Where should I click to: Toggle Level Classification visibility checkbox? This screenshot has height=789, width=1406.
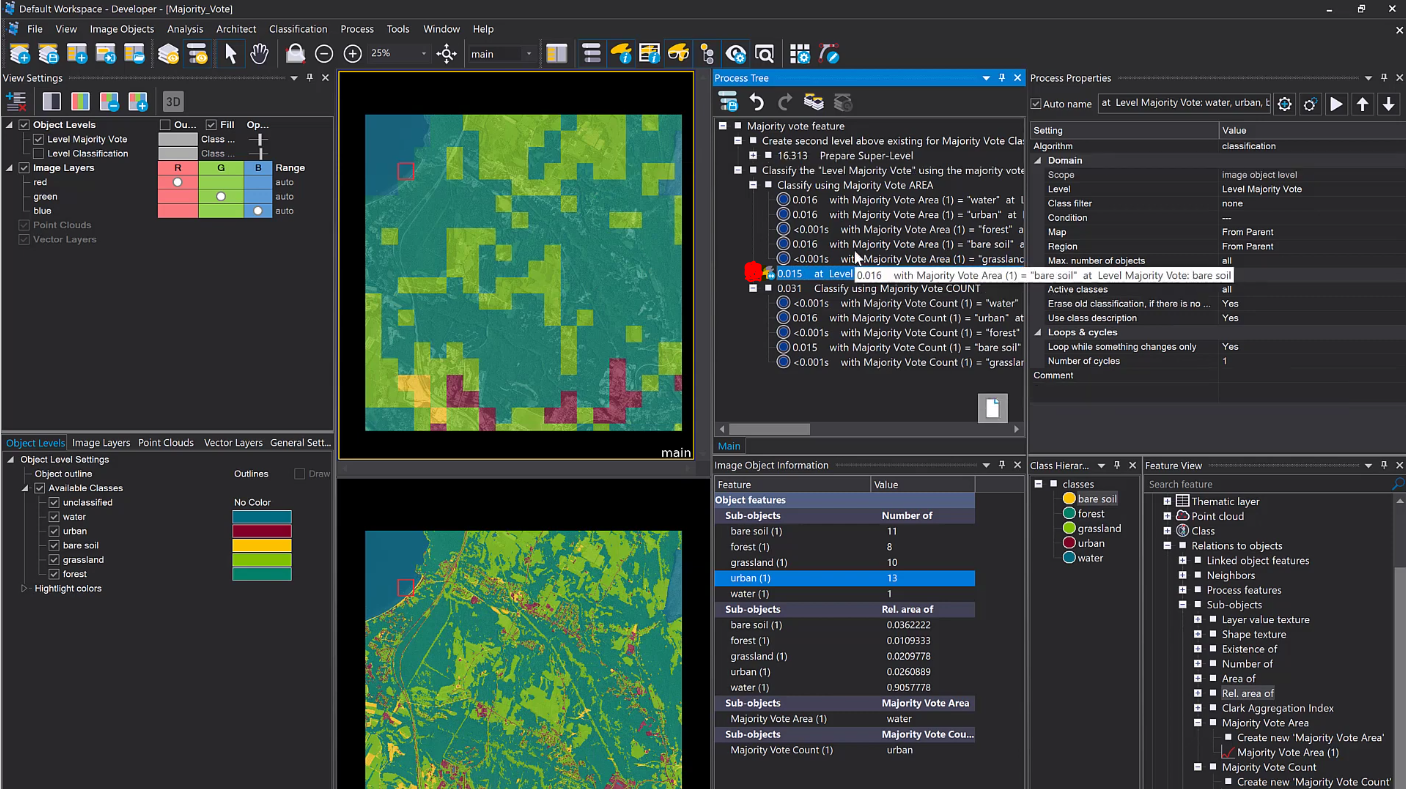(x=39, y=154)
